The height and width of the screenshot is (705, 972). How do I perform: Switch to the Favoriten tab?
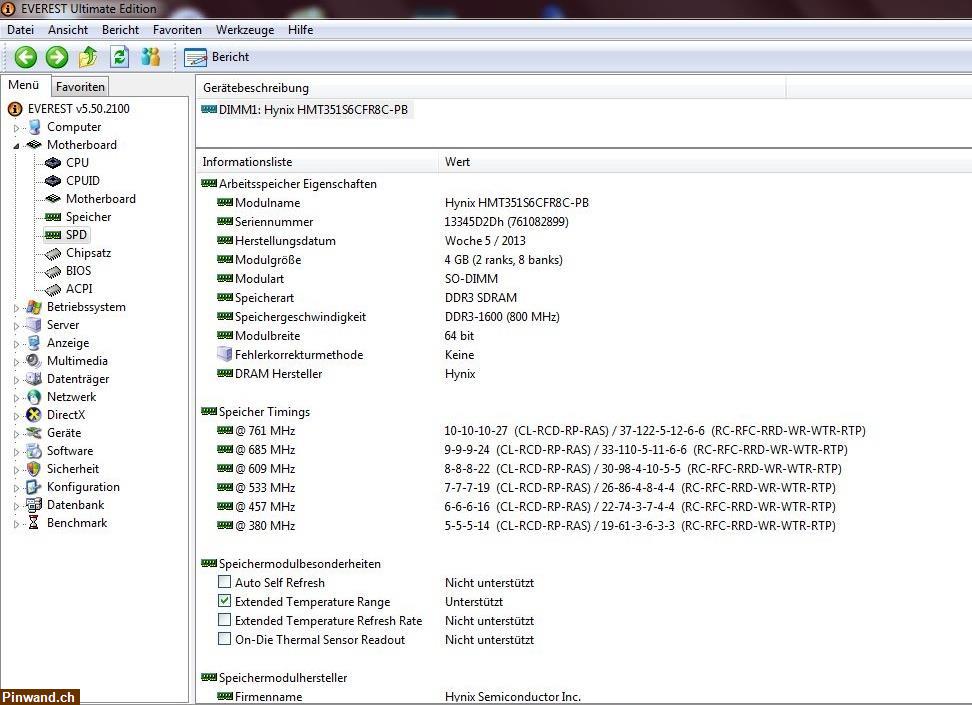tap(80, 86)
